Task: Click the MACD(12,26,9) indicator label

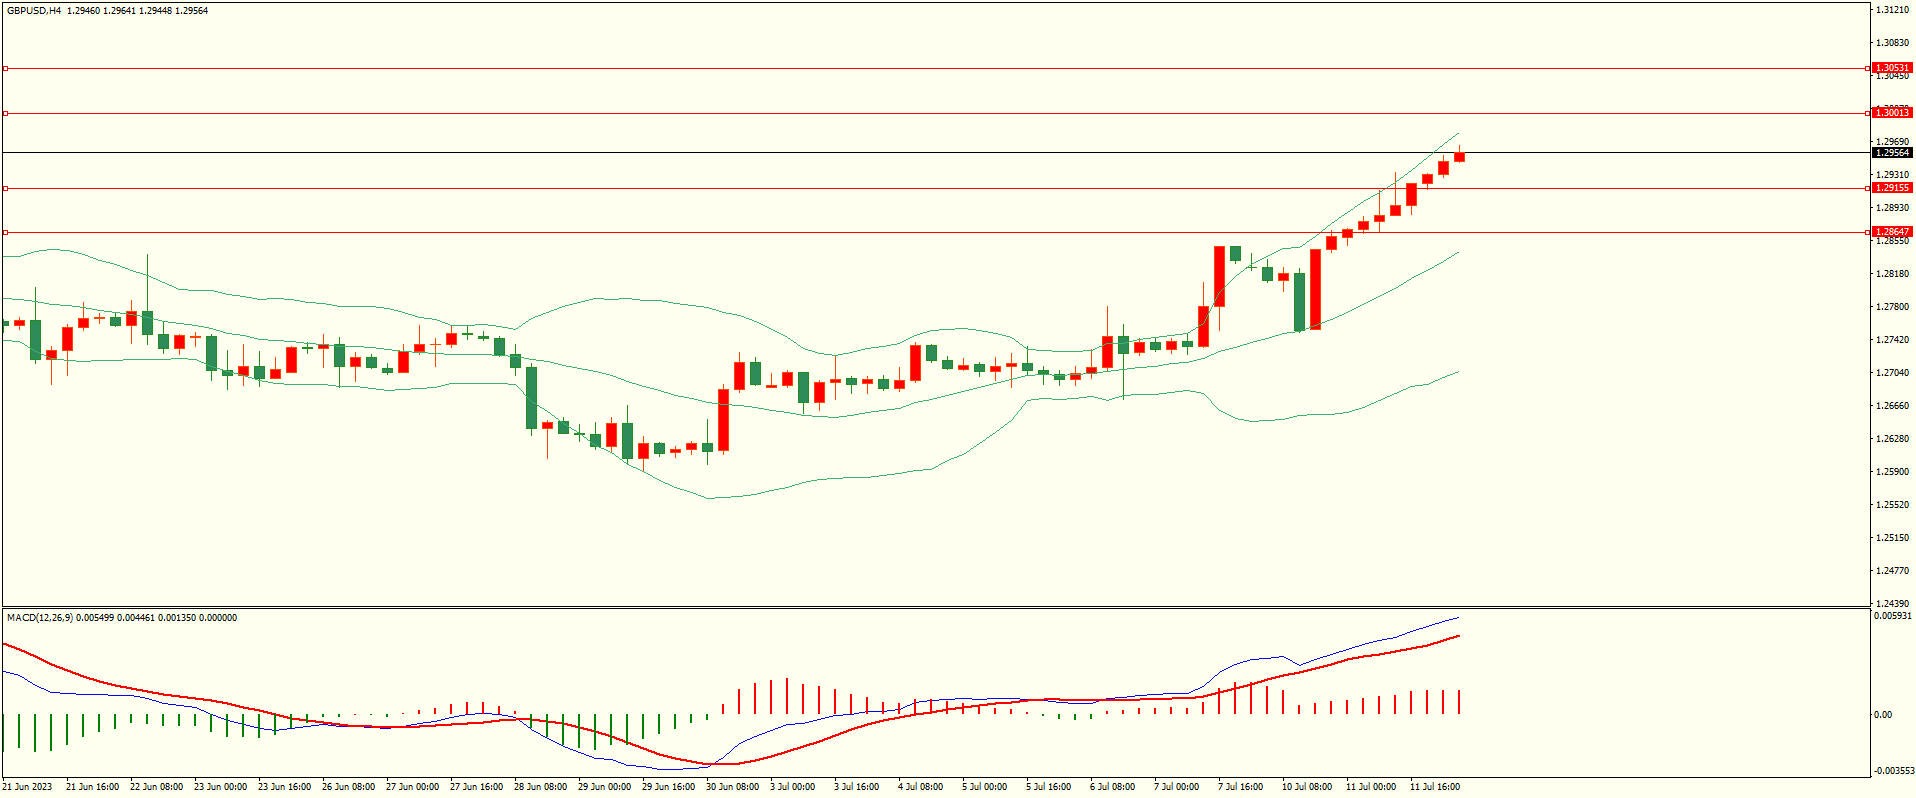Action: coord(40,618)
